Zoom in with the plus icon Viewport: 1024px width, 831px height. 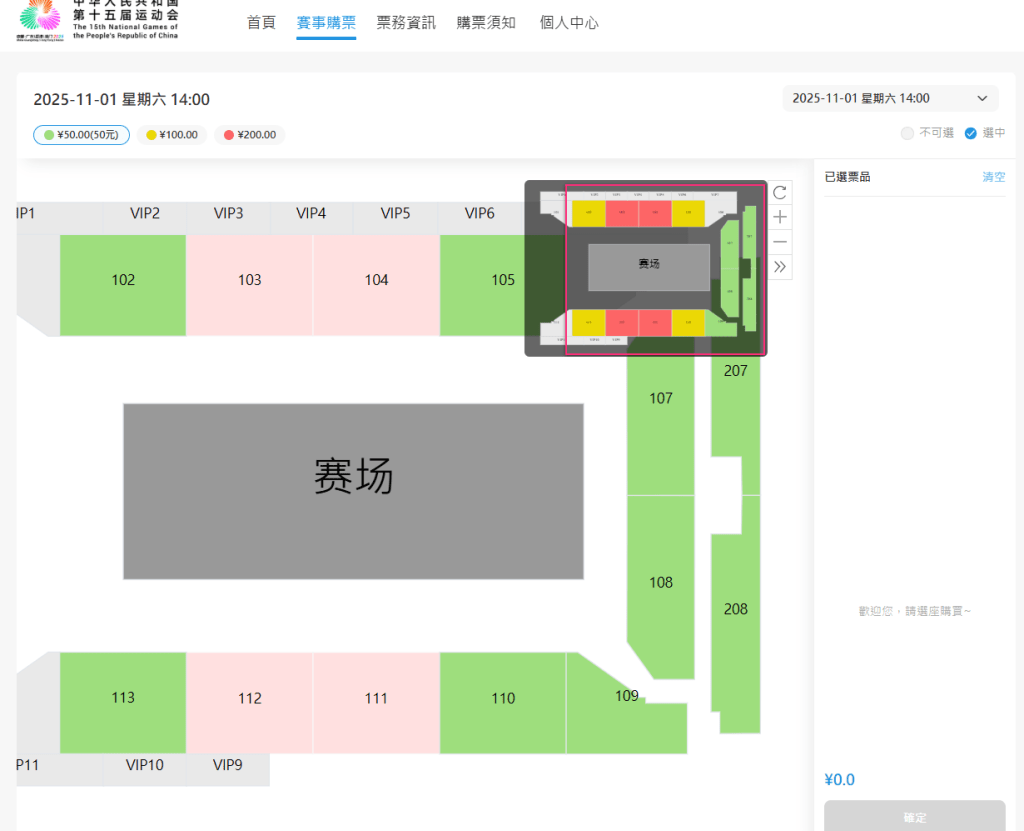(x=780, y=218)
